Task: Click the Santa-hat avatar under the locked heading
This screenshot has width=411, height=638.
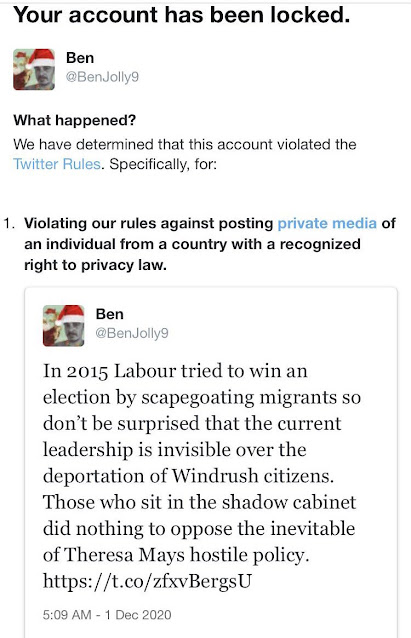Action: coord(34,69)
